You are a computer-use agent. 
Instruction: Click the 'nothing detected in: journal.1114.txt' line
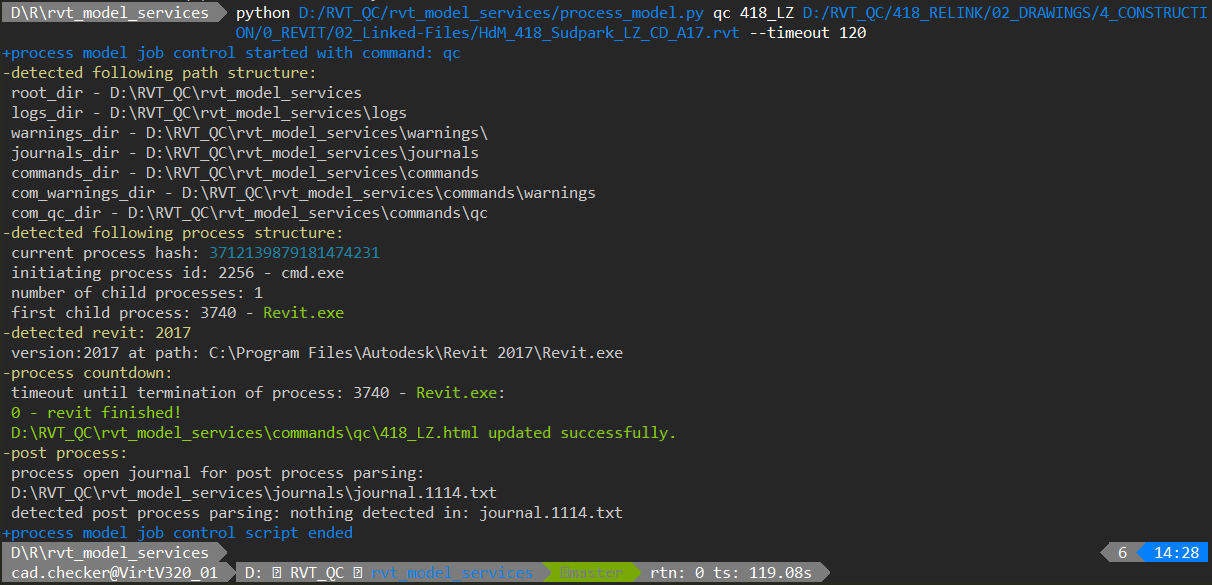pyautogui.click(x=317, y=513)
